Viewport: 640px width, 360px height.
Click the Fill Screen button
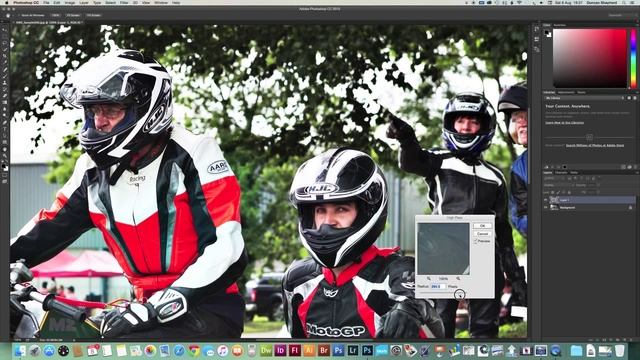(x=93, y=15)
